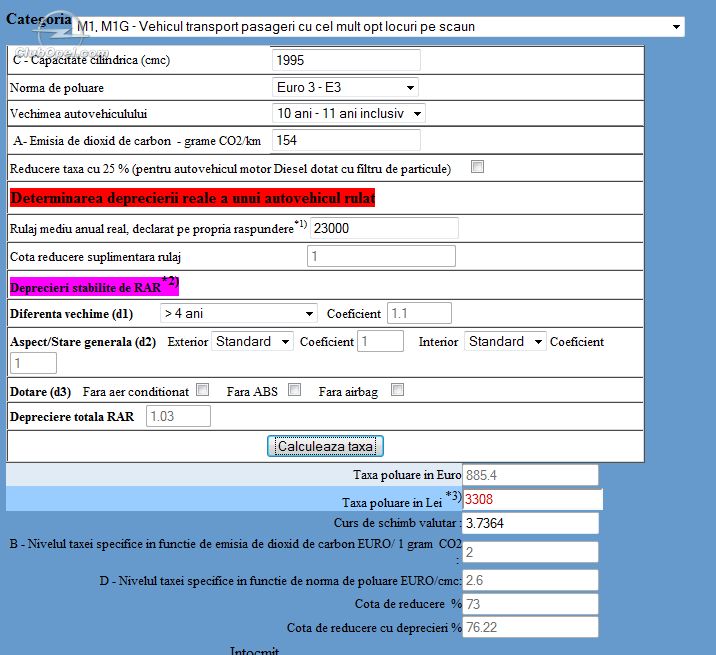This screenshot has width=716, height=655.
Task: Open the Categoria vehicle type dropdown
Action: [378, 27]
